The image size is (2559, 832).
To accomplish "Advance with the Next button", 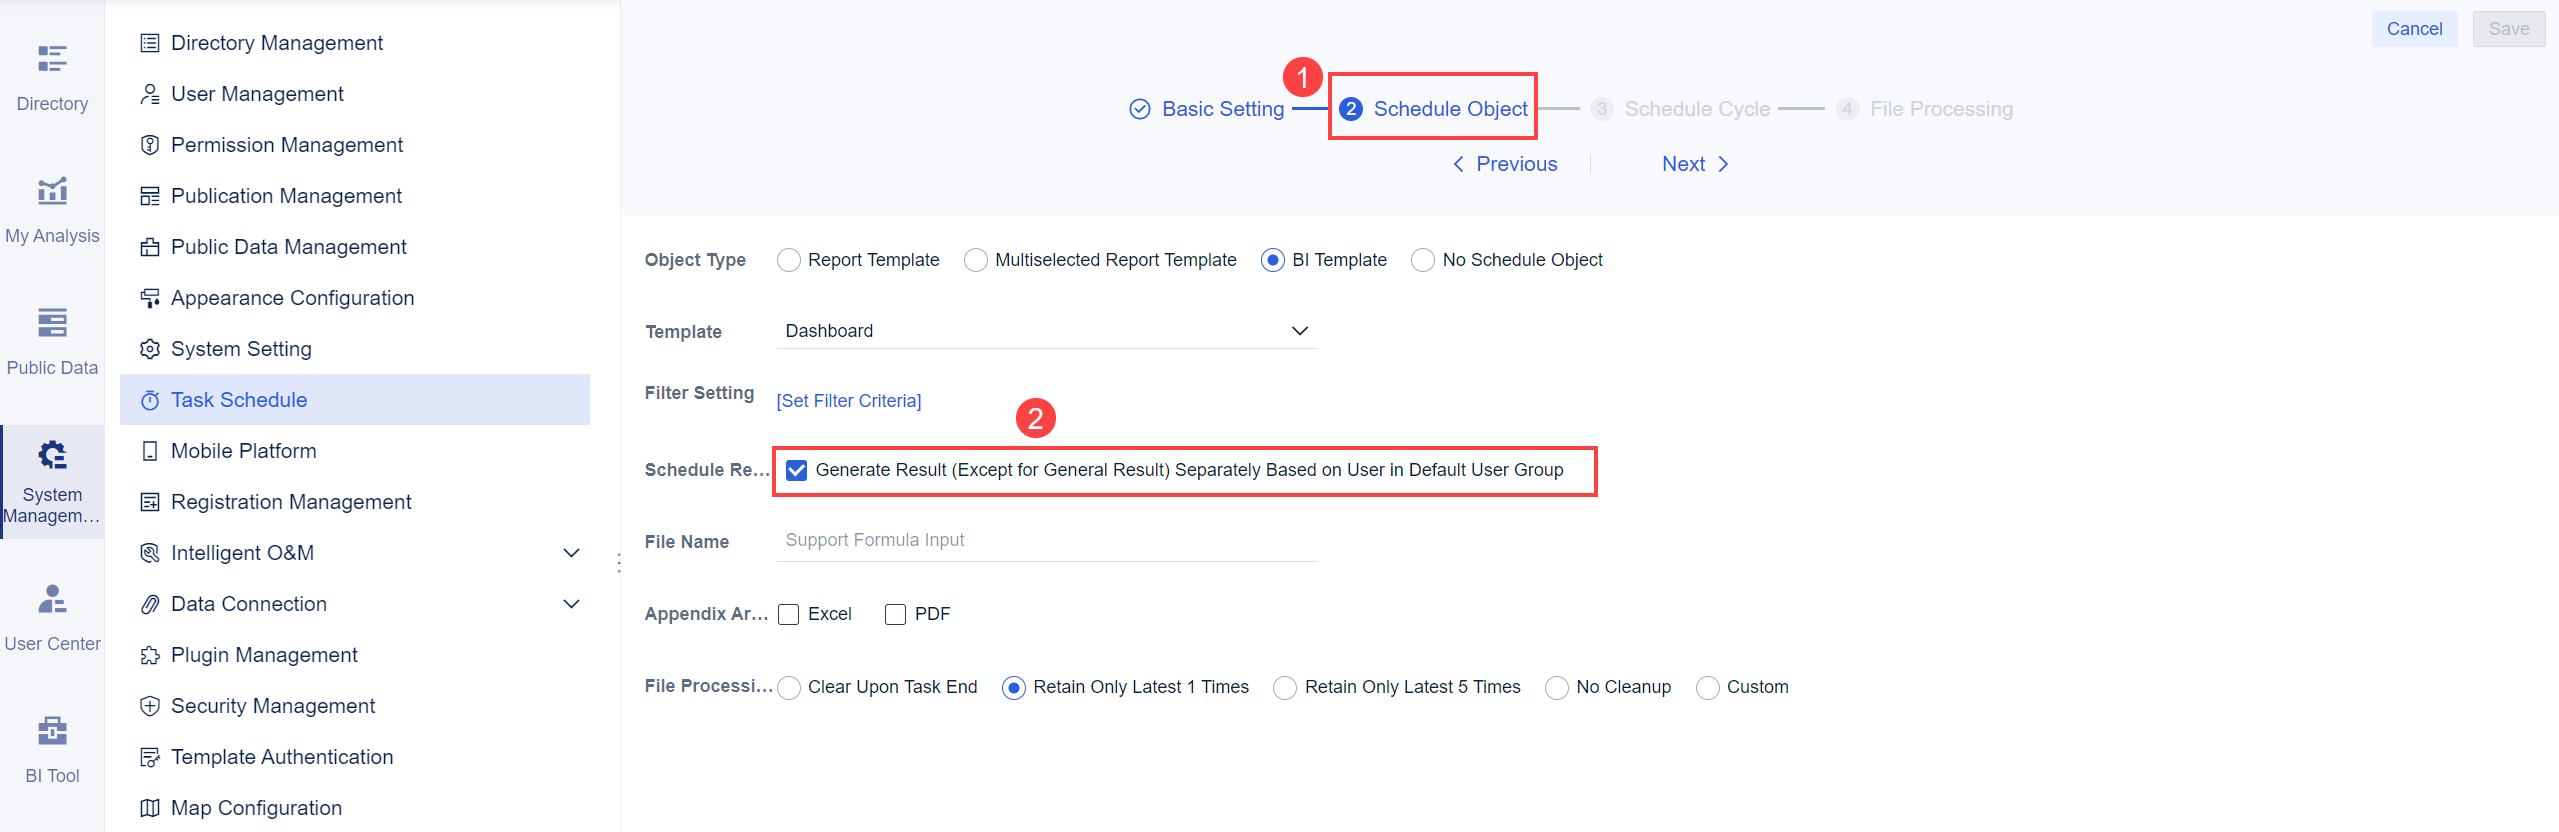I will [1695, 164].
